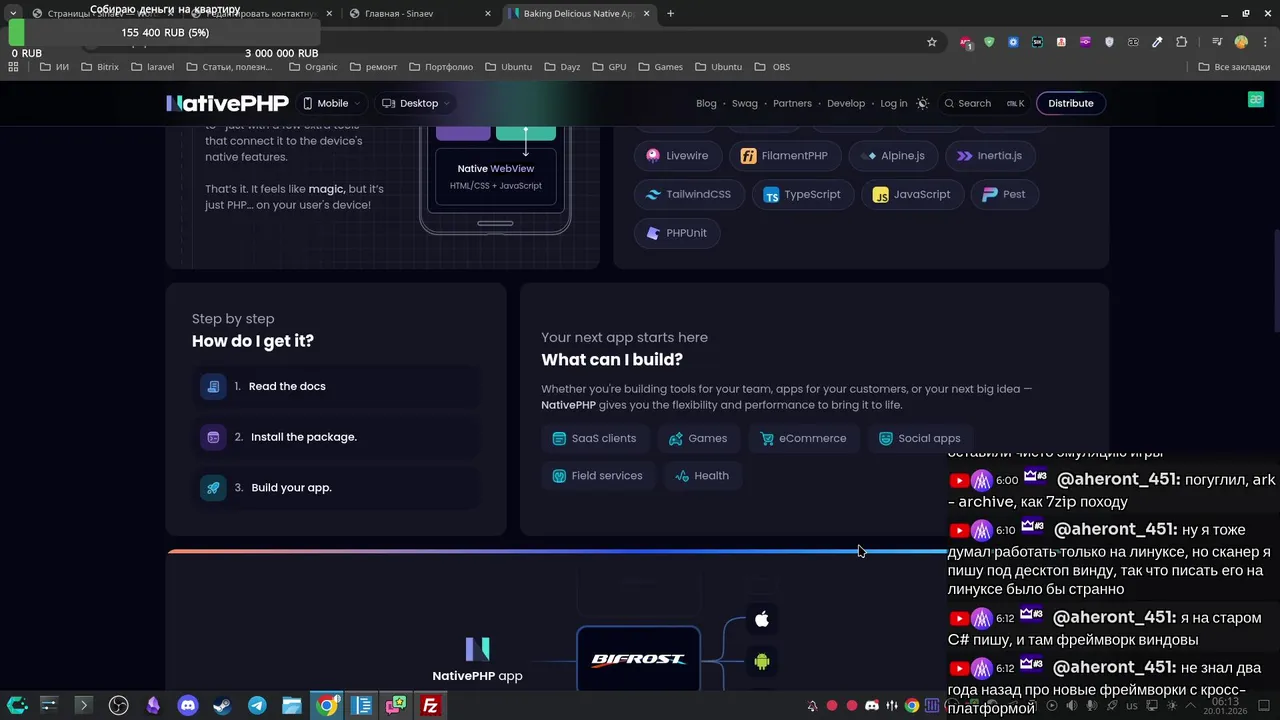Click the Pest badge
Screen dimensions: 1280x720
[x=1004, y=194]
